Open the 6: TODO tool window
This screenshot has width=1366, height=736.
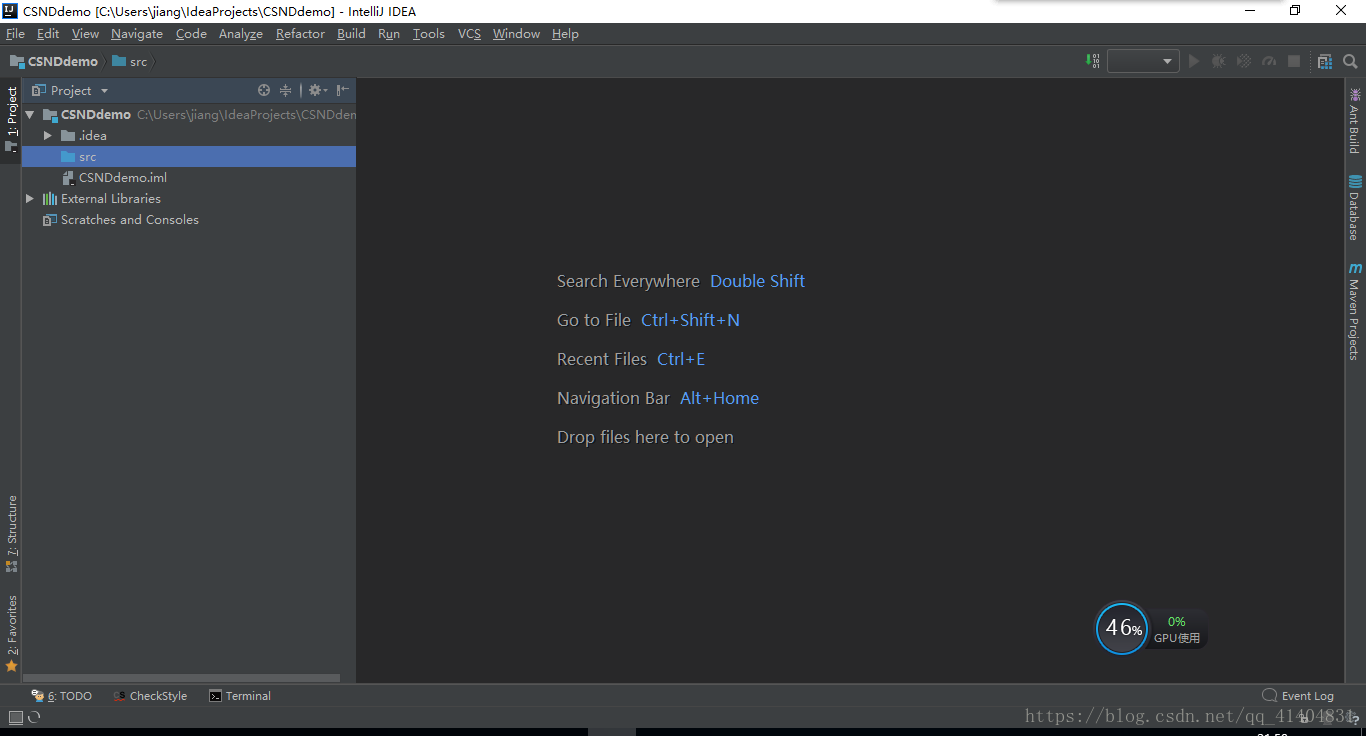coord(61,696)
